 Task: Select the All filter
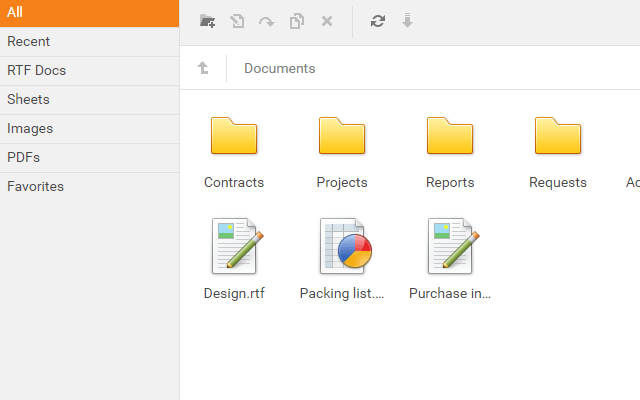pos(90,13)
